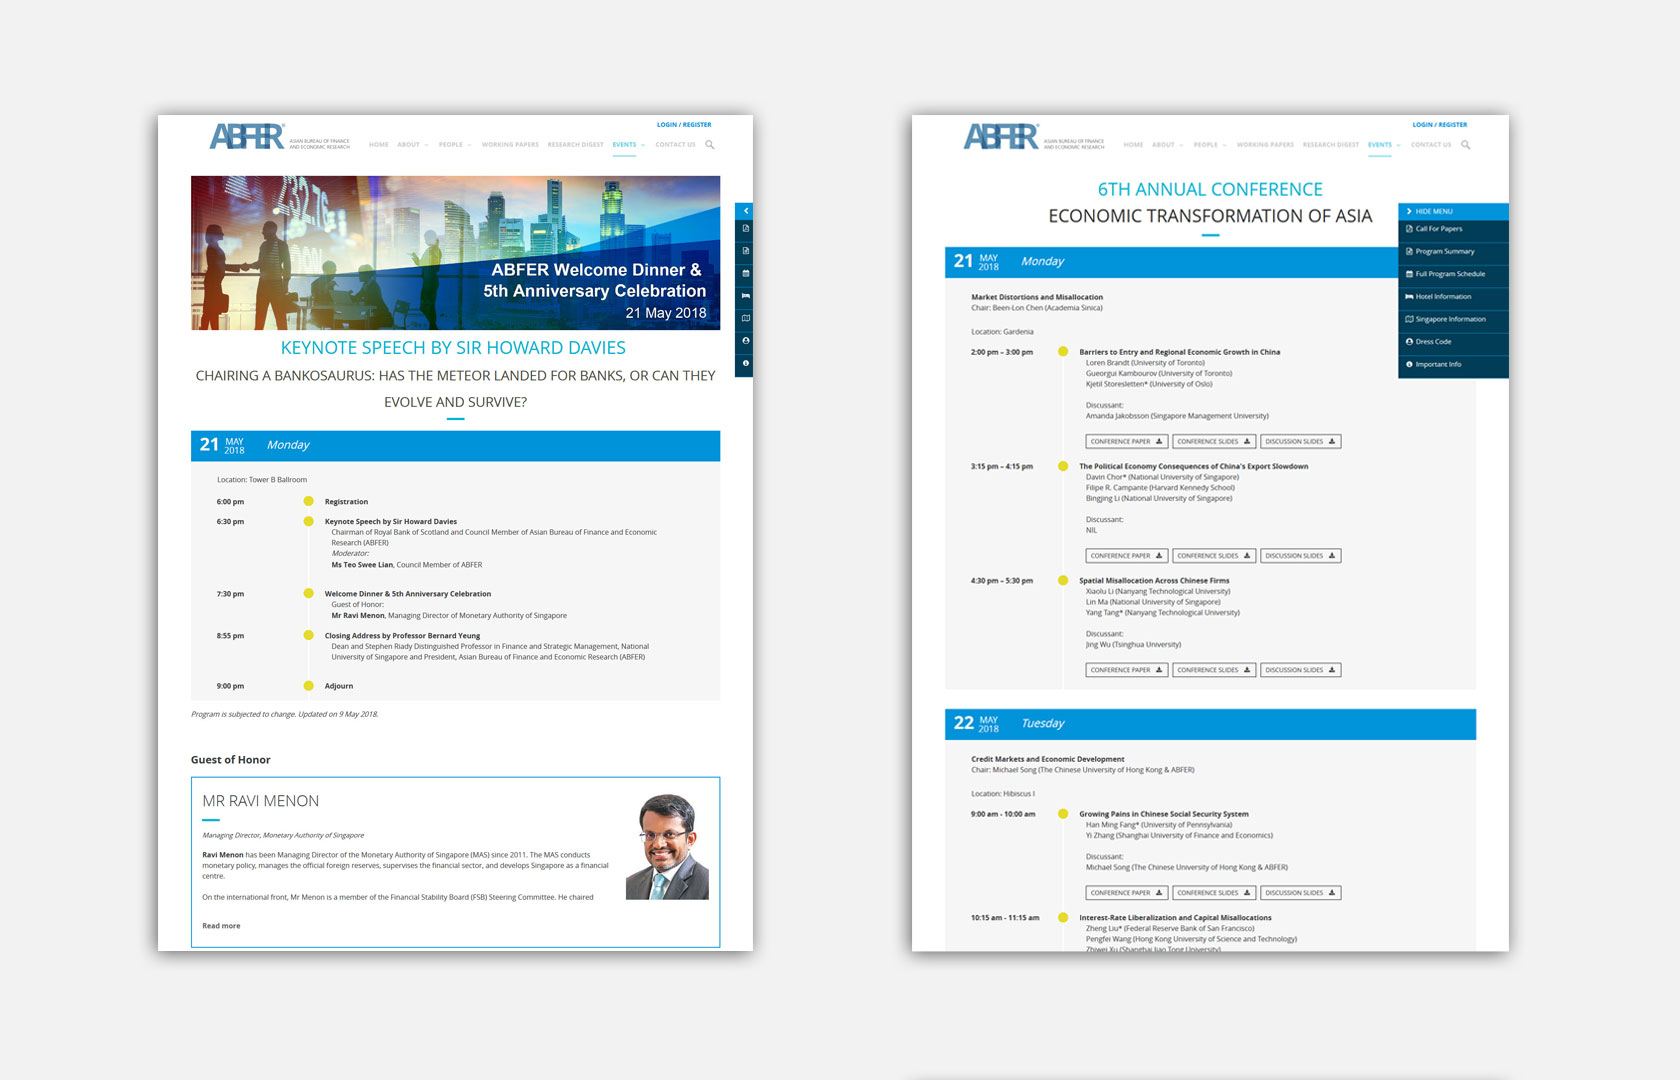Click 'Closing Address by Professor Bernard Yeung' entry

point(402,636)
